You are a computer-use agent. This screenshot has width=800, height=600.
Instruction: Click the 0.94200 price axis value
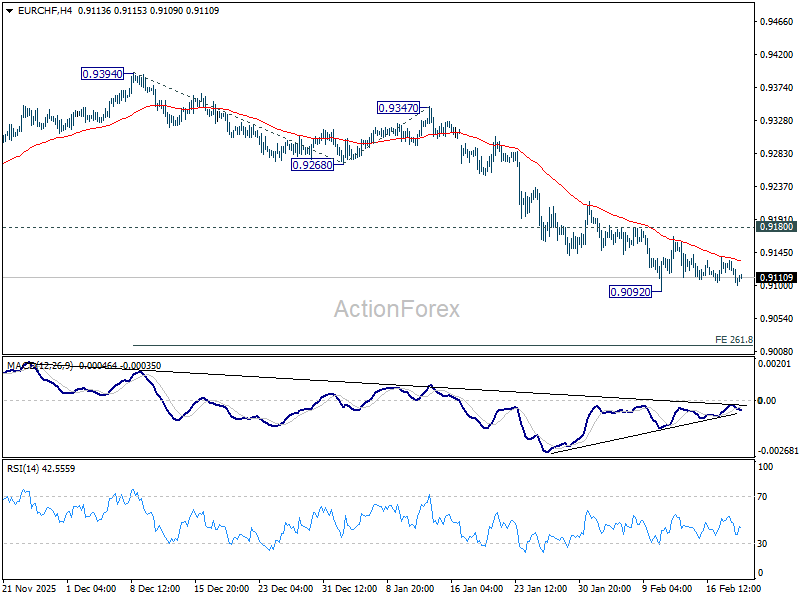777,55
